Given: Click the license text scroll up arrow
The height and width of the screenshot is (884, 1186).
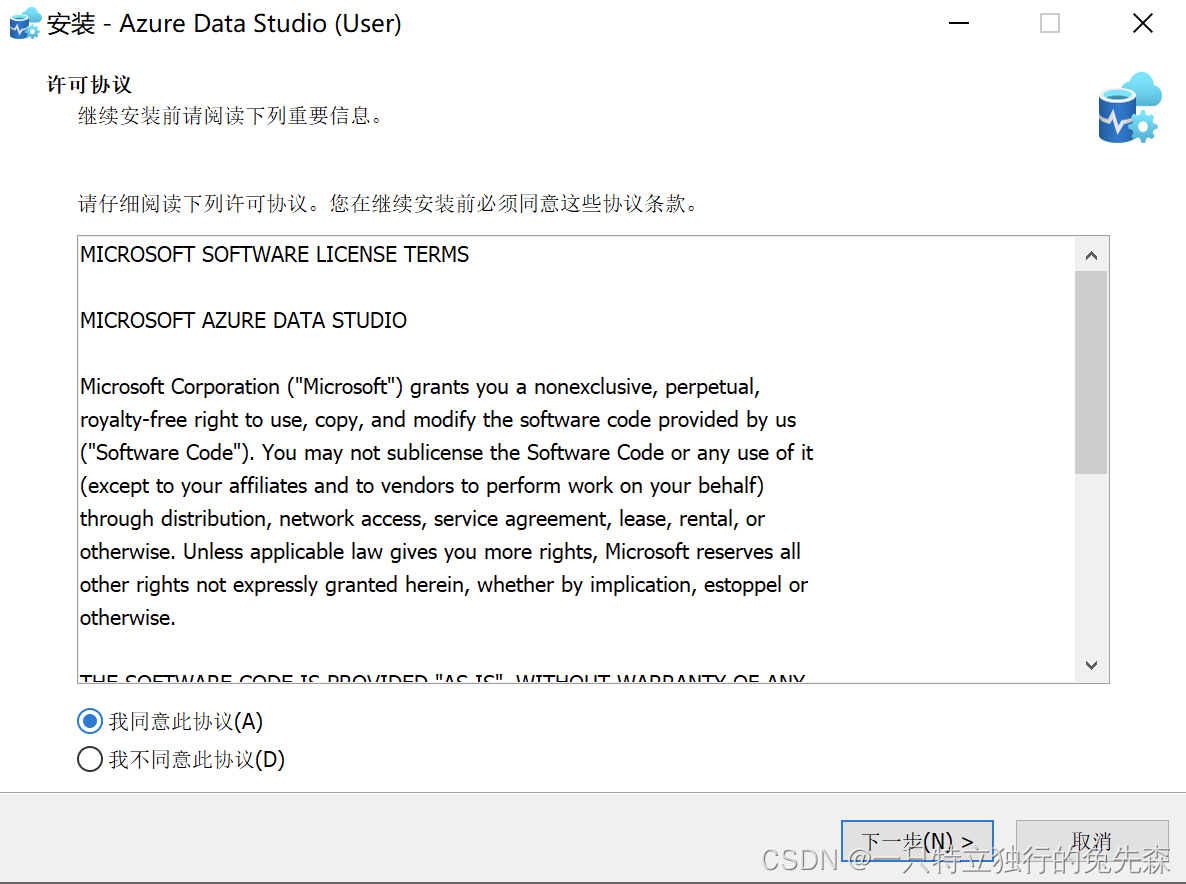Looking at the screenshot, I should tap(1091, 256).
